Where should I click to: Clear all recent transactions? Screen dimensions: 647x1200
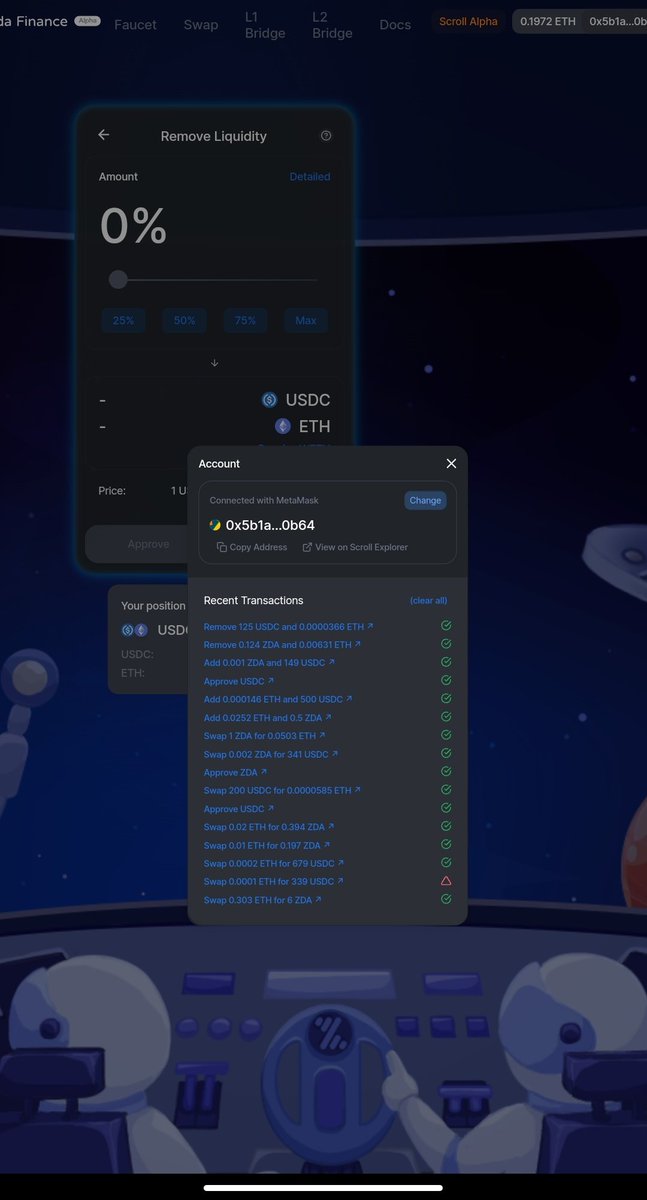[x=428, y=601]
